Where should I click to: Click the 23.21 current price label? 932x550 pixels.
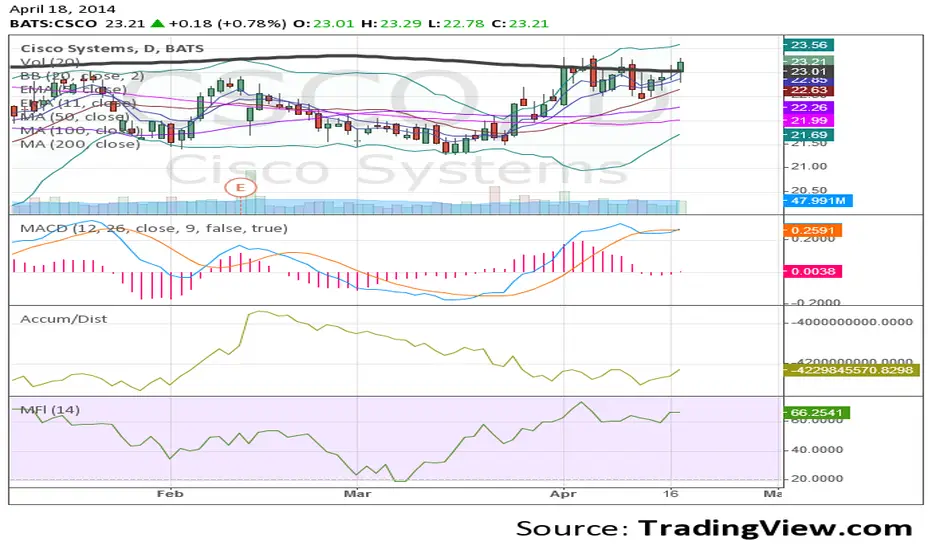[809, 61]
